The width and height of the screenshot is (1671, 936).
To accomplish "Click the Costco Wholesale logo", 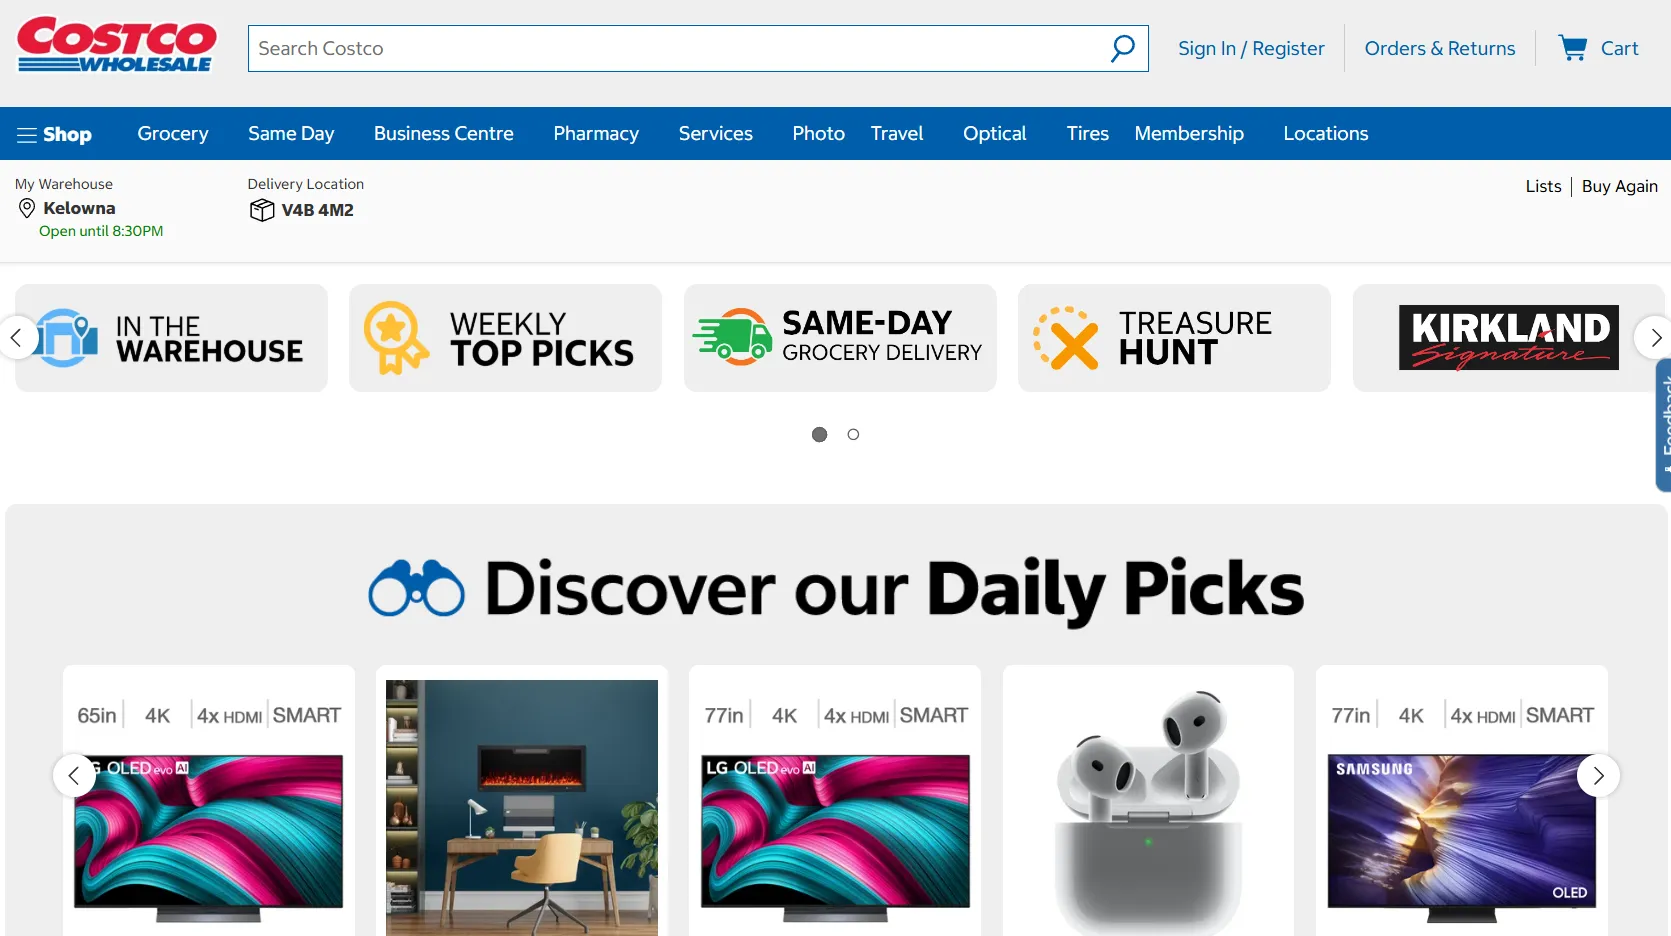I will pos(116,45).
